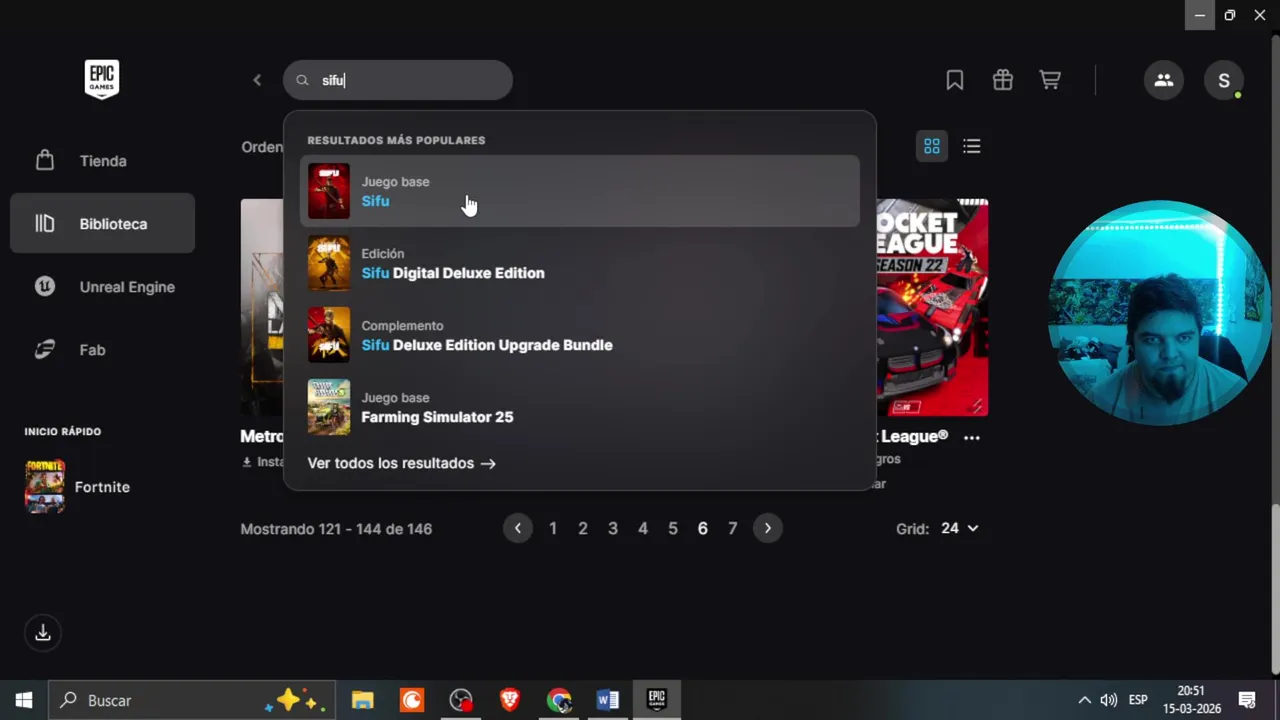
Task: Open Brave browser from taskbar
Action: pos(510,700)
